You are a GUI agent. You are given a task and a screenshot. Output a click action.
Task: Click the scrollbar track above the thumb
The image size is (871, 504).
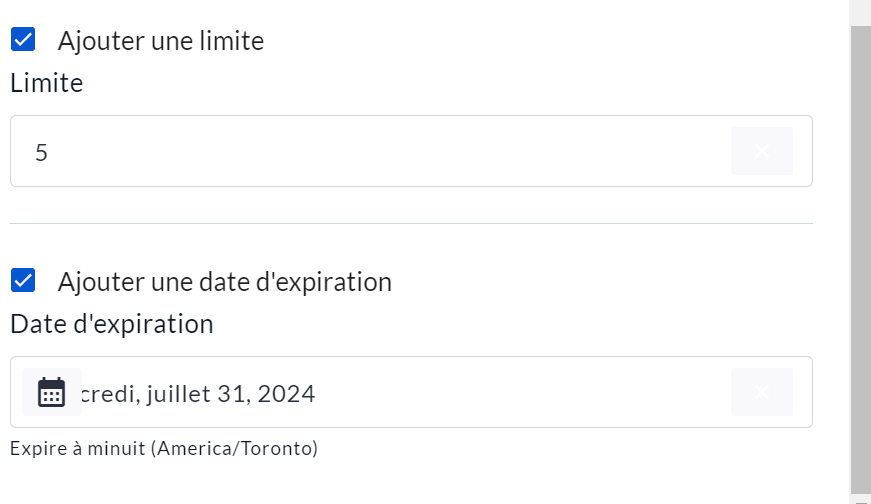(x=860, y=12)
